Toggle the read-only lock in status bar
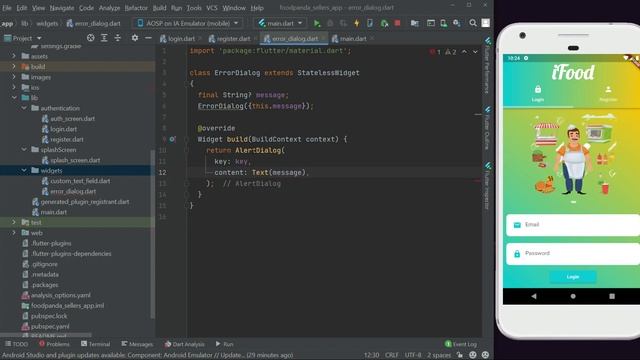The image size is (640, 360). coord(460,355)
